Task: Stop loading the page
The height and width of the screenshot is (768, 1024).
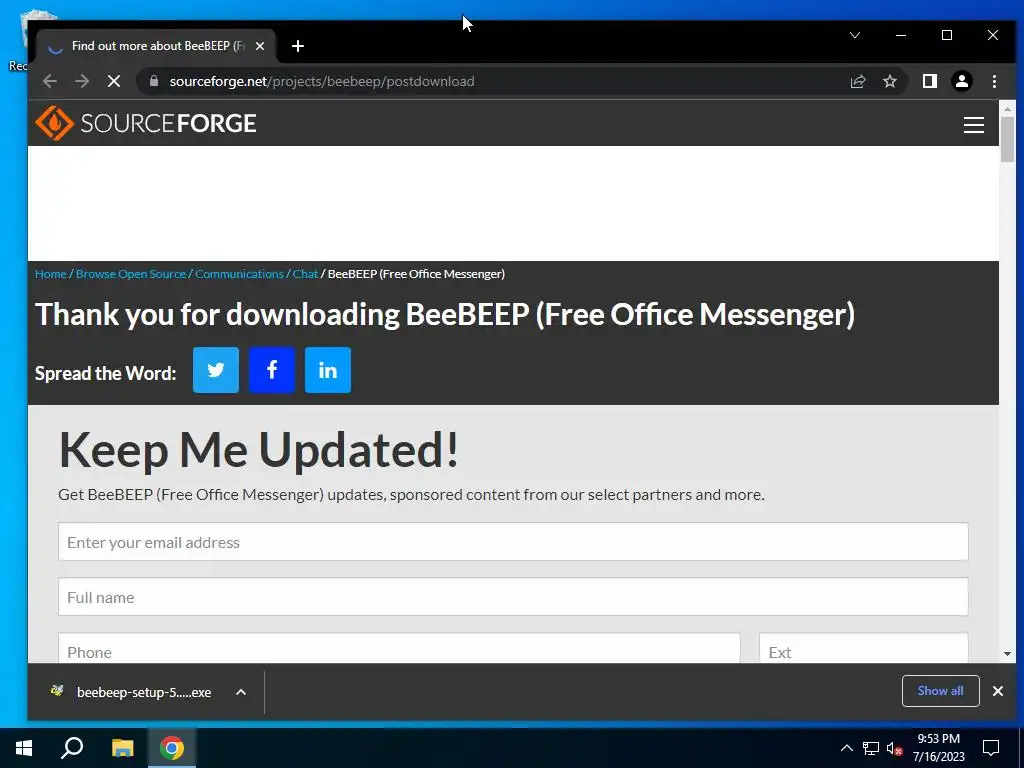Action: (114, 81)
